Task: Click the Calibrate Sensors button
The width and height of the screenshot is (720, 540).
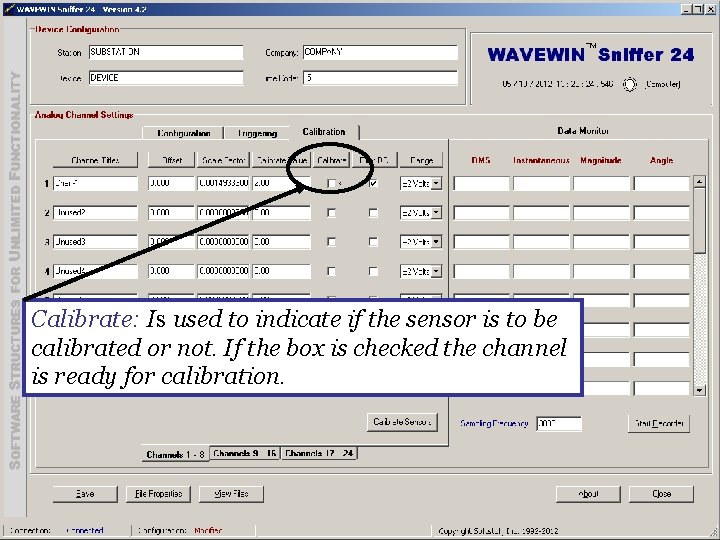Action: (402, 422)
